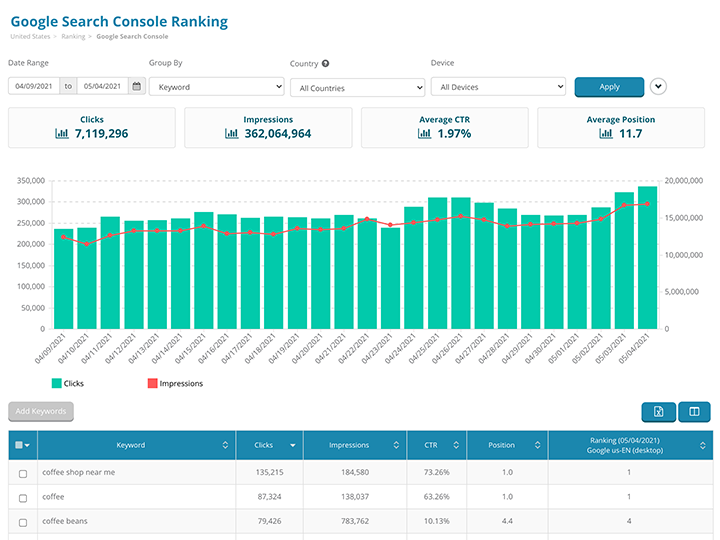
Task: Open the column chooser icon button
Action: click(694, 412)
